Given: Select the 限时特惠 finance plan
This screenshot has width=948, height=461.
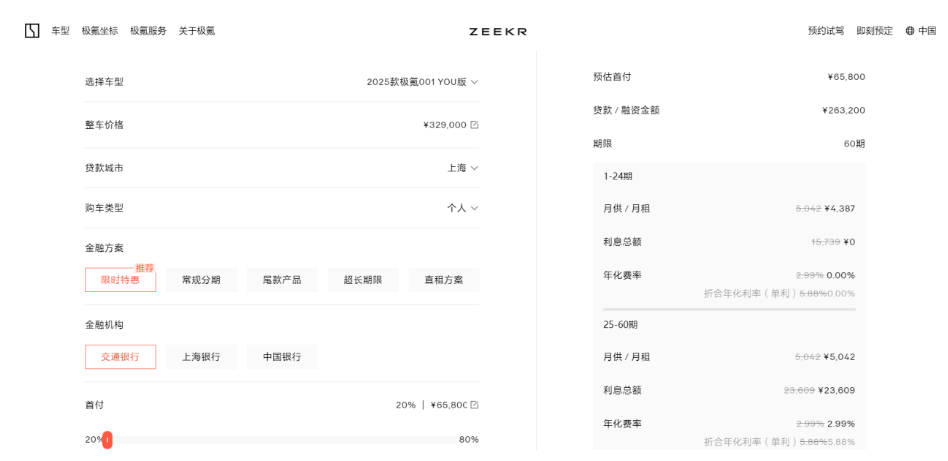Looking at the screenshot, I should tap(120, 280).
